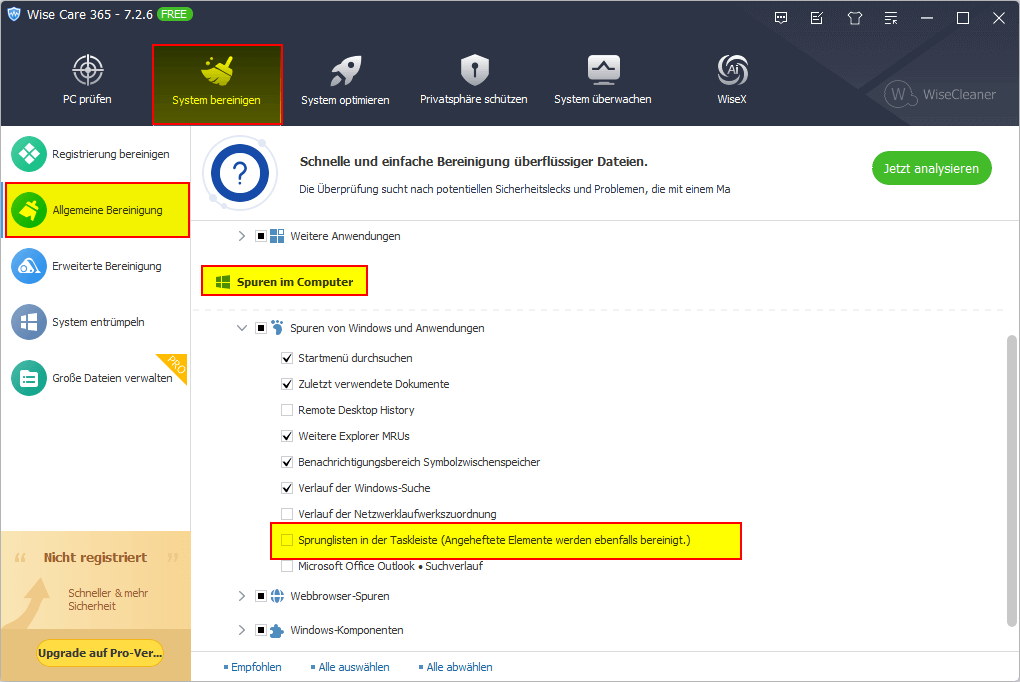Click the vertical scrollbar of the list
The height and width of the screenshot is (682, 1020).
[1011, 482]
